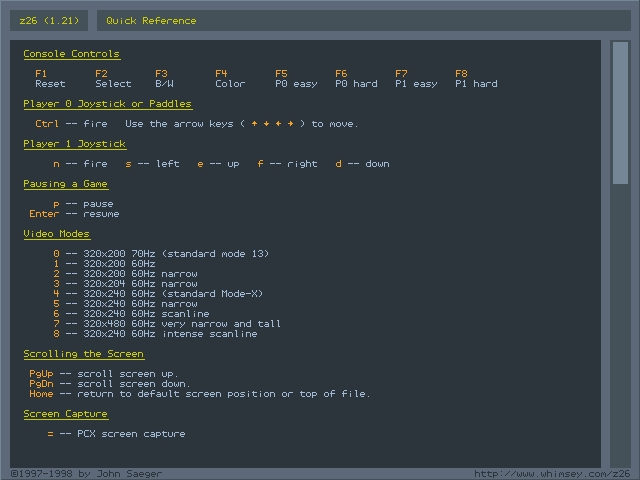Viewport: 640px width, 480px height.
Task: Click the '= -- PCX screen capture' line
Action: click(x=116, y=434)
